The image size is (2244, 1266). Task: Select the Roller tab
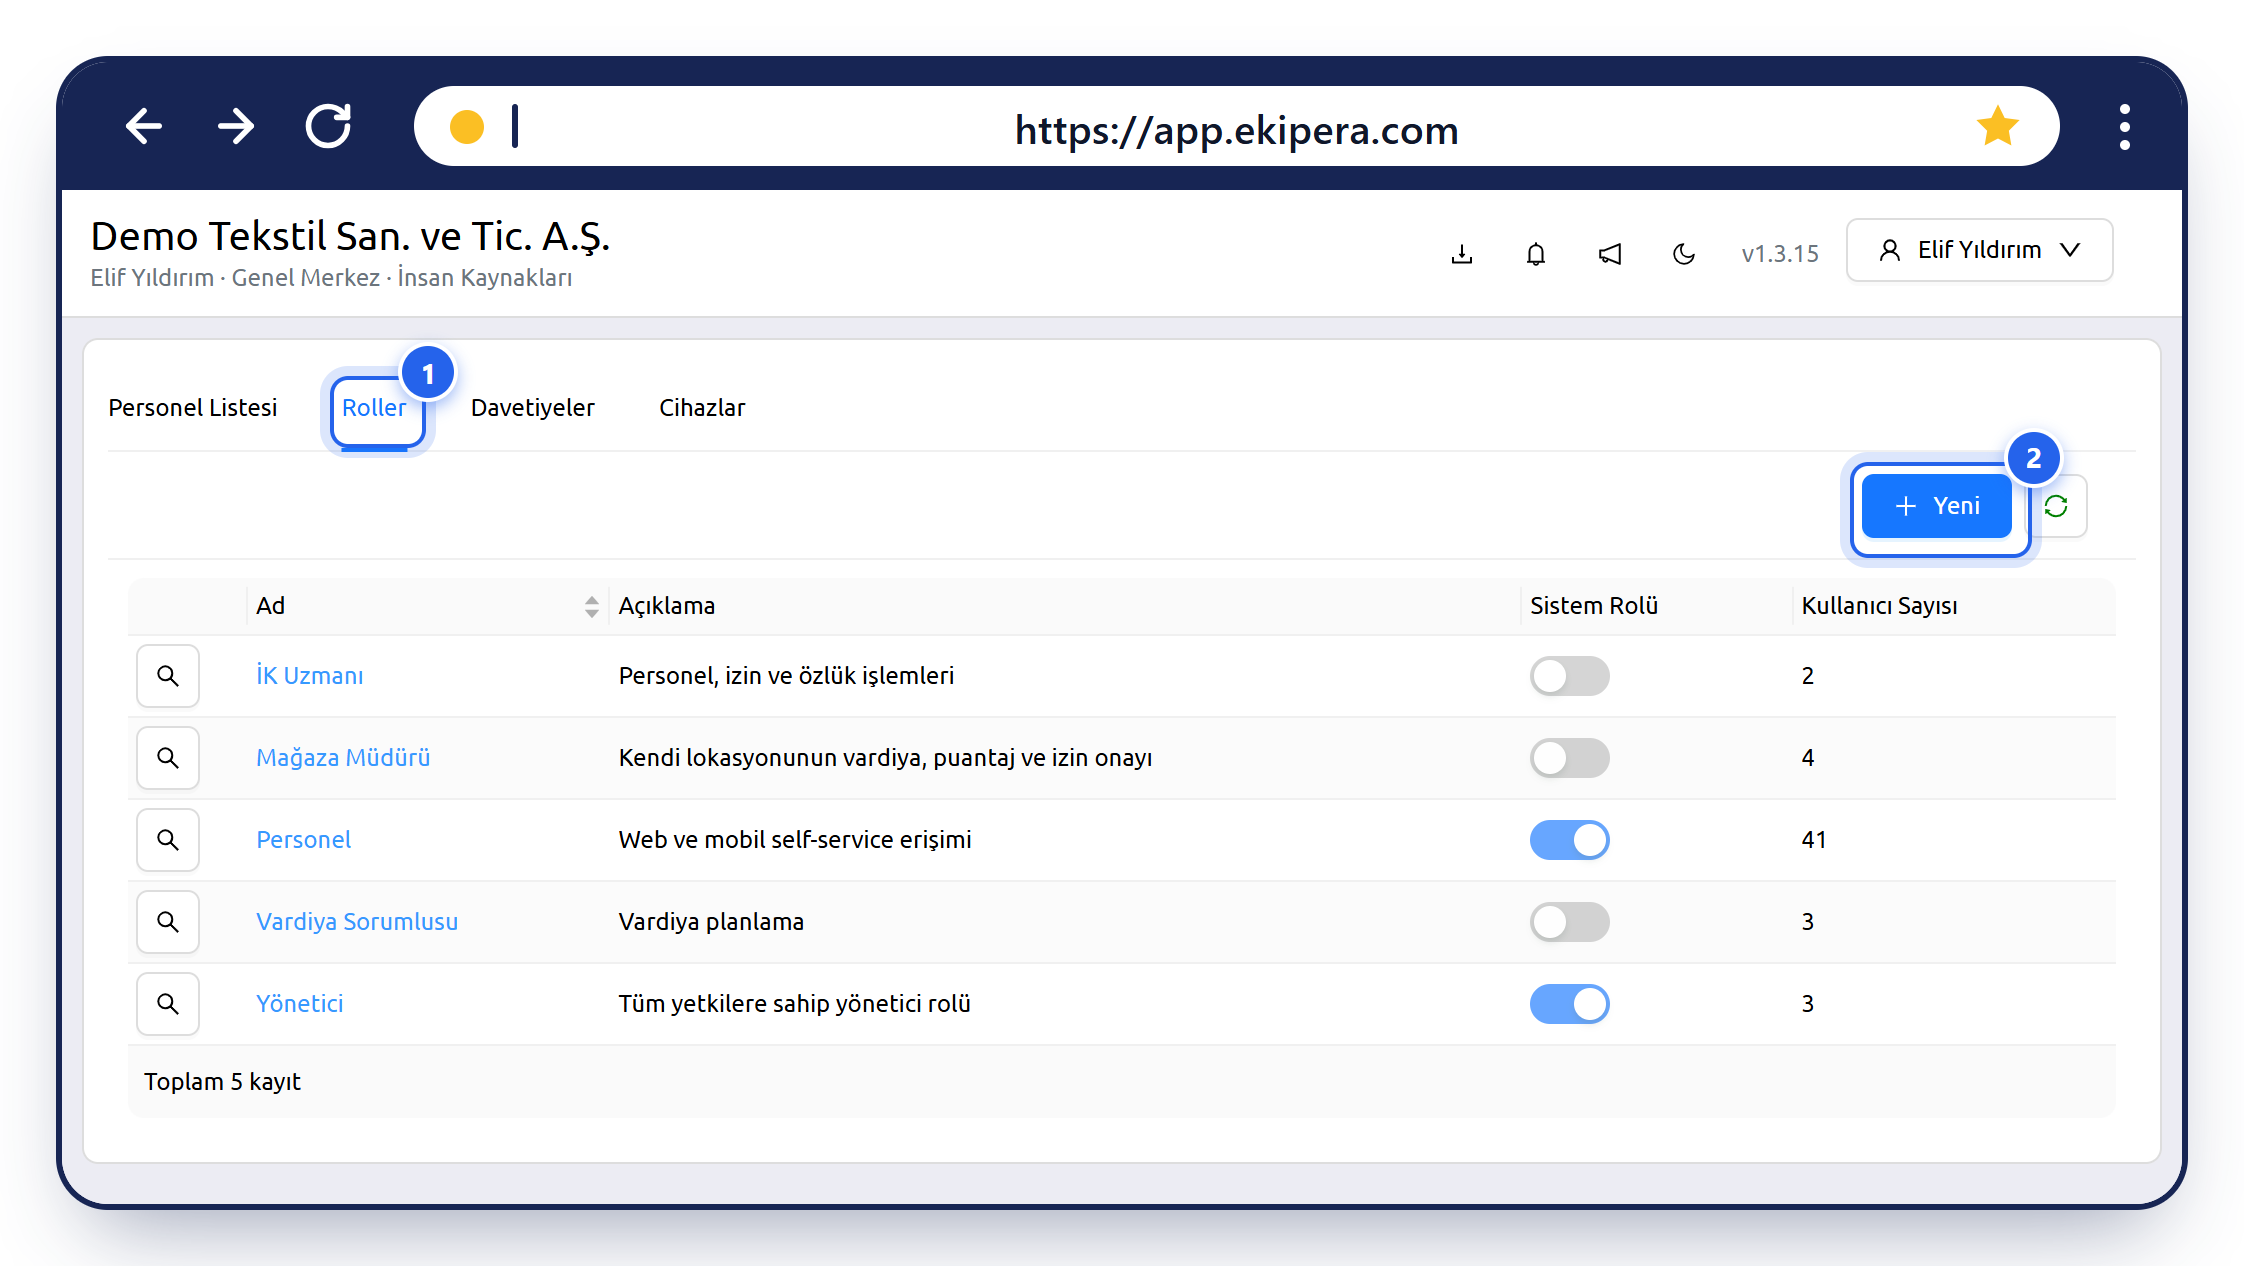(374, 408)
